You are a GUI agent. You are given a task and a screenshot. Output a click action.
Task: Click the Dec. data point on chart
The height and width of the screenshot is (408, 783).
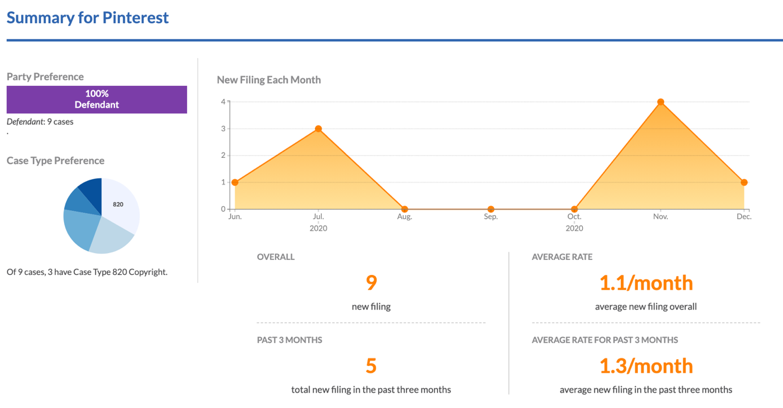tap(744, 183)
